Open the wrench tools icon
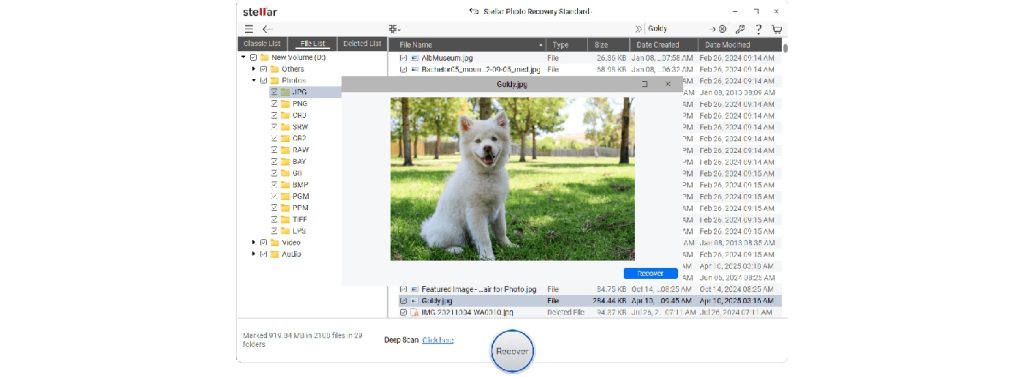Image resolution: width=1024 pixels, height=377 pixels. (x=740, y=29)
